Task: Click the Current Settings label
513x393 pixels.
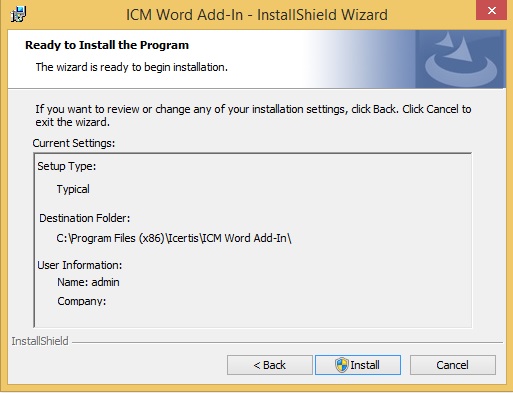Action: tap(74, 143)
